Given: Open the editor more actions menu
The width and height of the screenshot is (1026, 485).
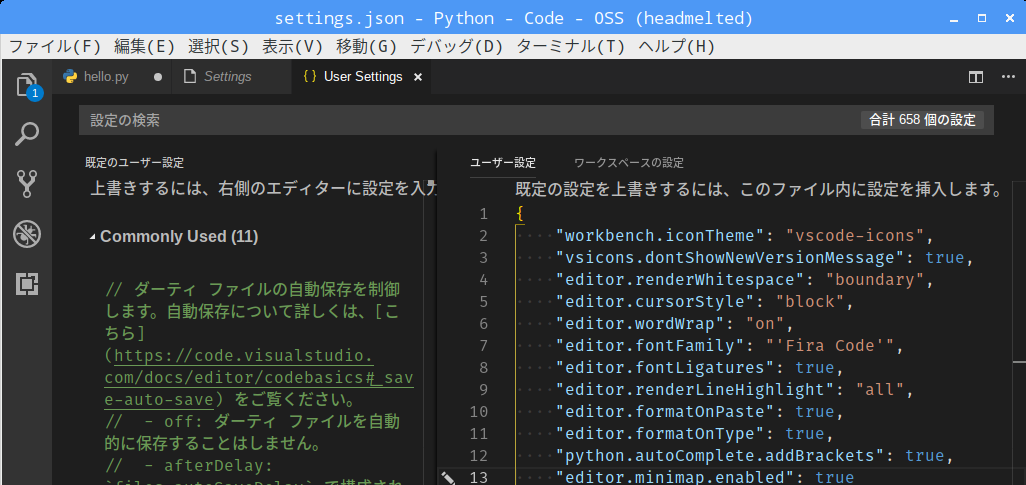Looking at the screenshot, I should click(1006, 77).
